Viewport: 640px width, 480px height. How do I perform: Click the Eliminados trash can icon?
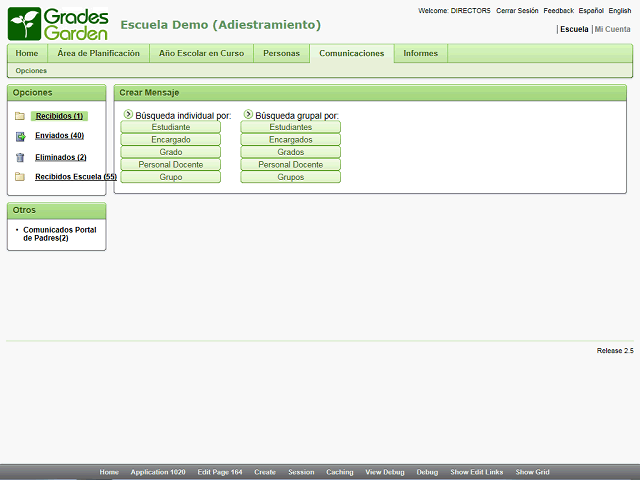pyautogui.click(x=20, y=157)
